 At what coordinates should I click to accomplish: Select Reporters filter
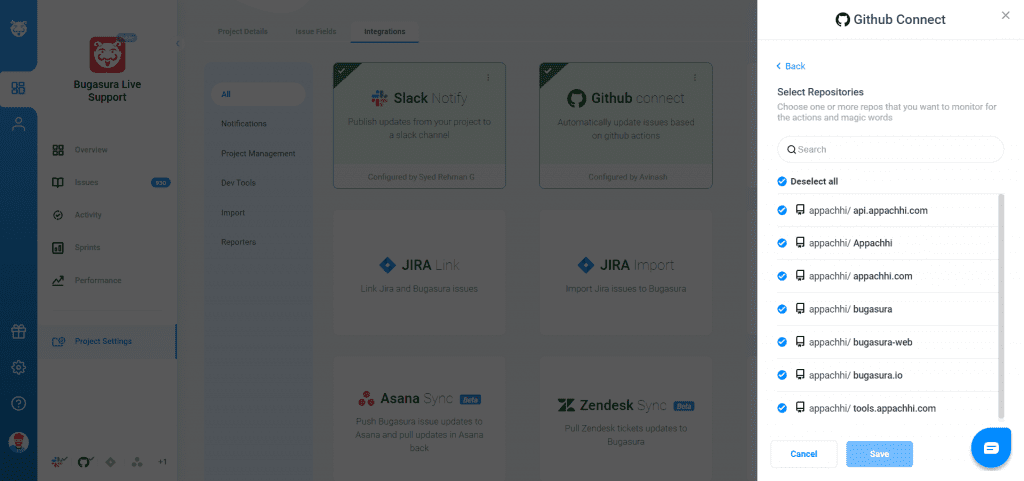(238, 242)
